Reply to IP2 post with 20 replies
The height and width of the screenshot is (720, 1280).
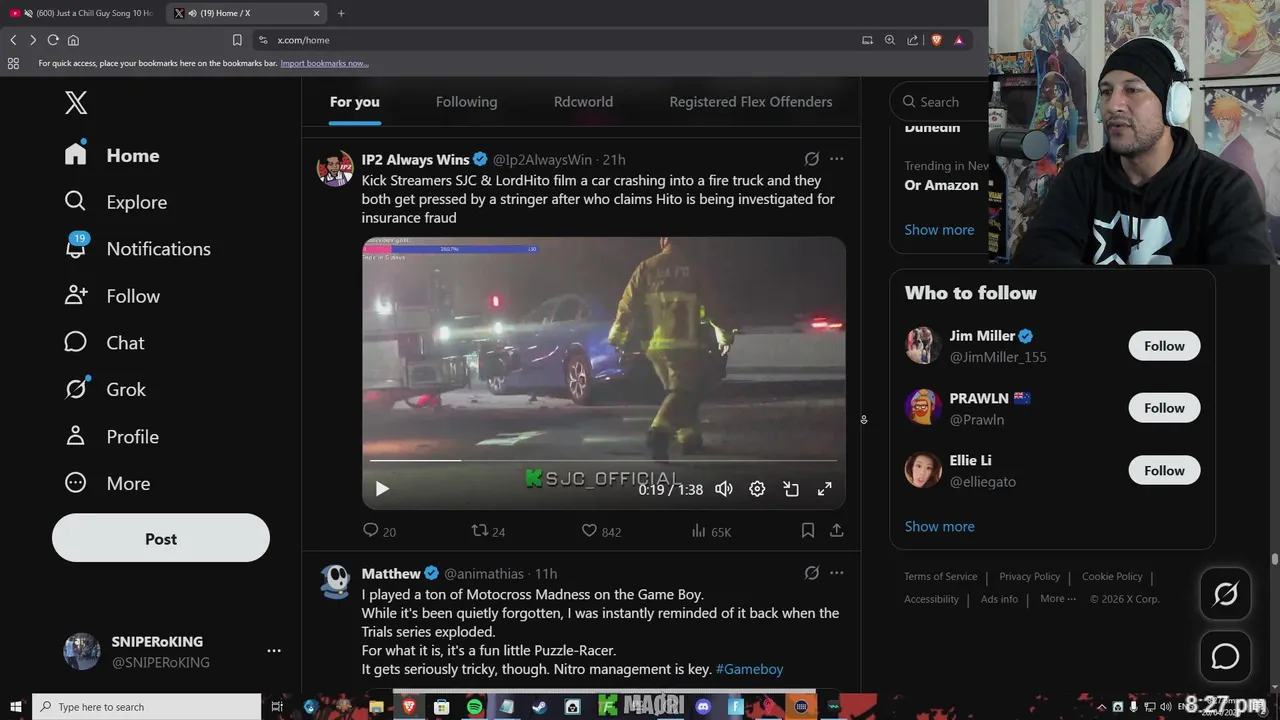(x=379, y=531)
